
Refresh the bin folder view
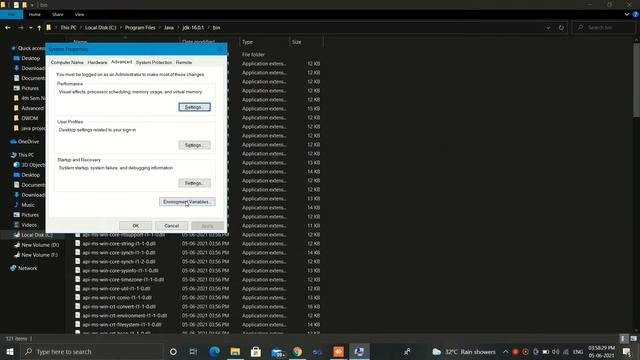coord(561,28)
